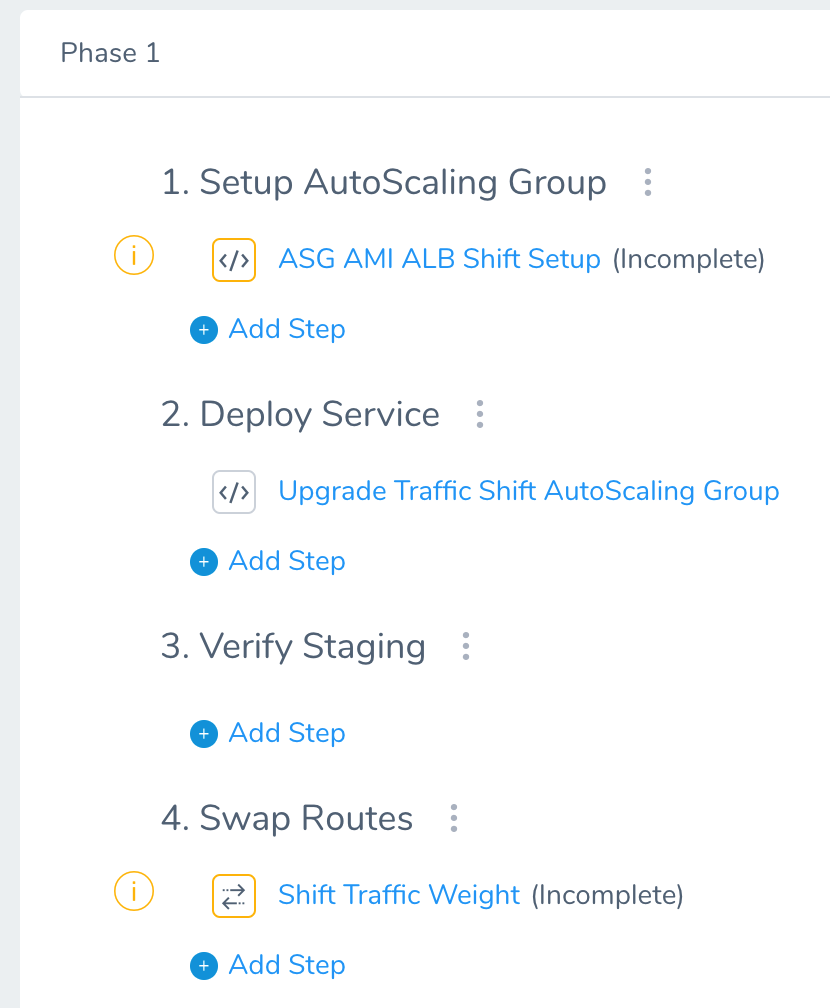The height and width of the screenshot is (1008, 830).
Task: Open the three-dot menu for Deploy Service
Action: pyautogui.click(x=480, y=414)
